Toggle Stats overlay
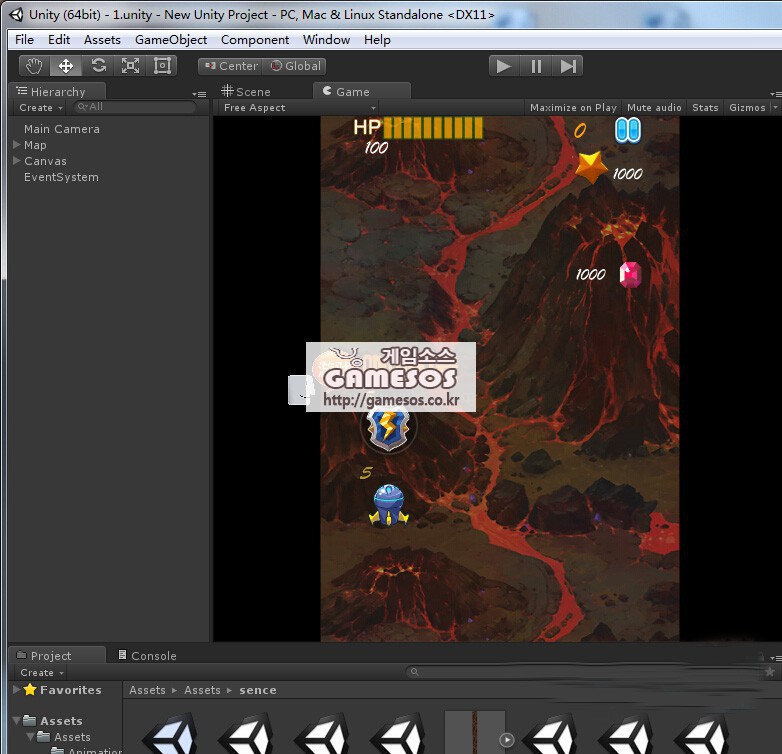 point(705,108)
